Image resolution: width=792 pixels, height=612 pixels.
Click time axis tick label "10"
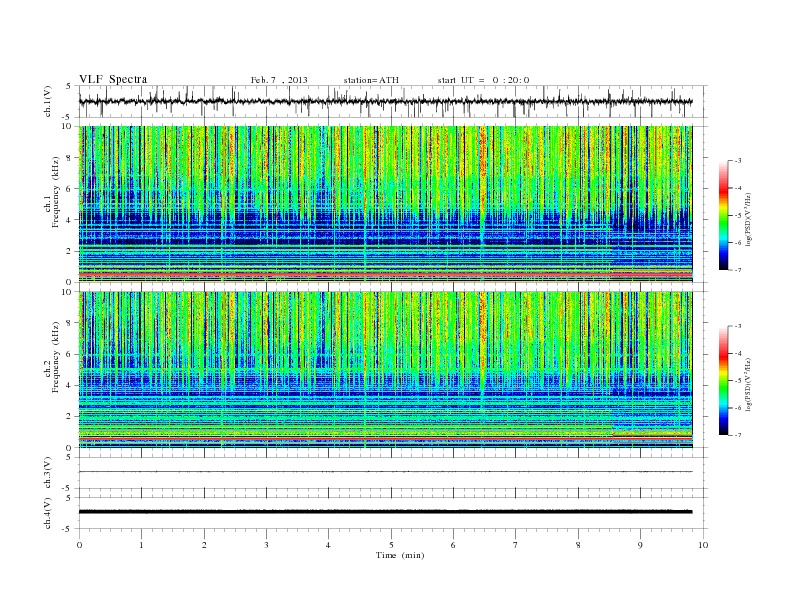703,545
